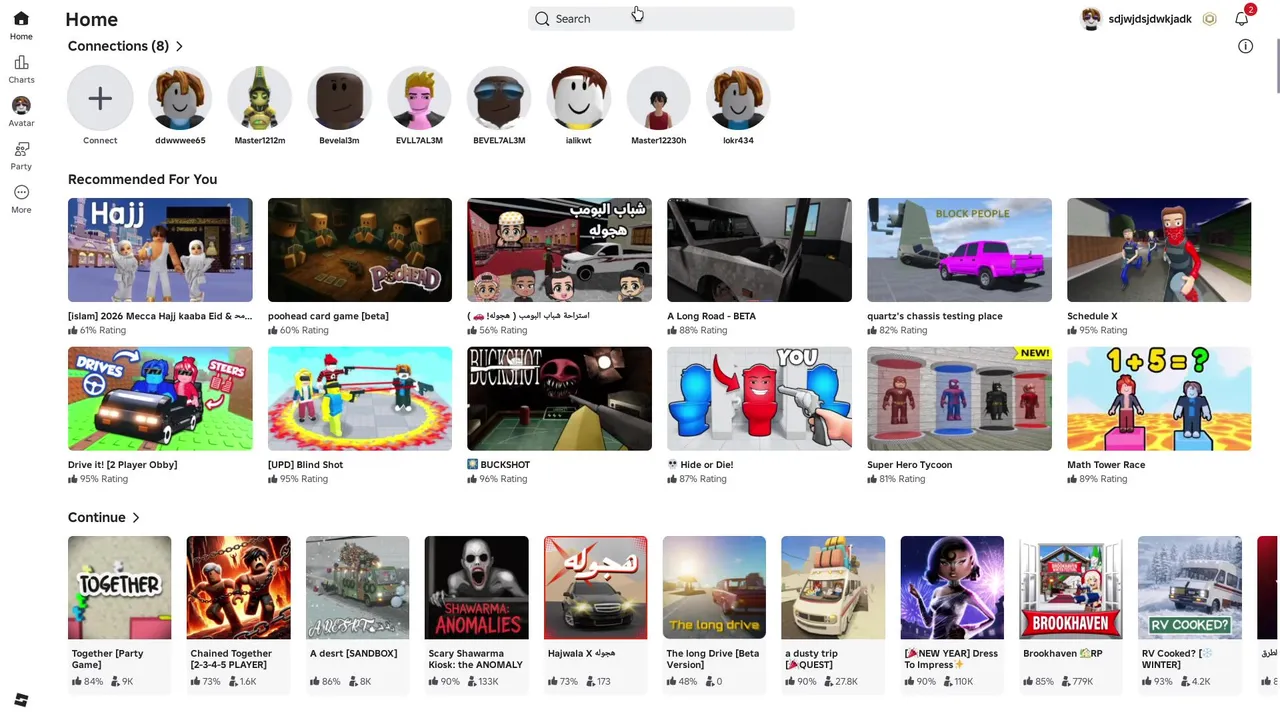The height and width of the screenshot is (720, 1280).
Task: Click the 'Math Tower Race' title text
Action: 1106,465
